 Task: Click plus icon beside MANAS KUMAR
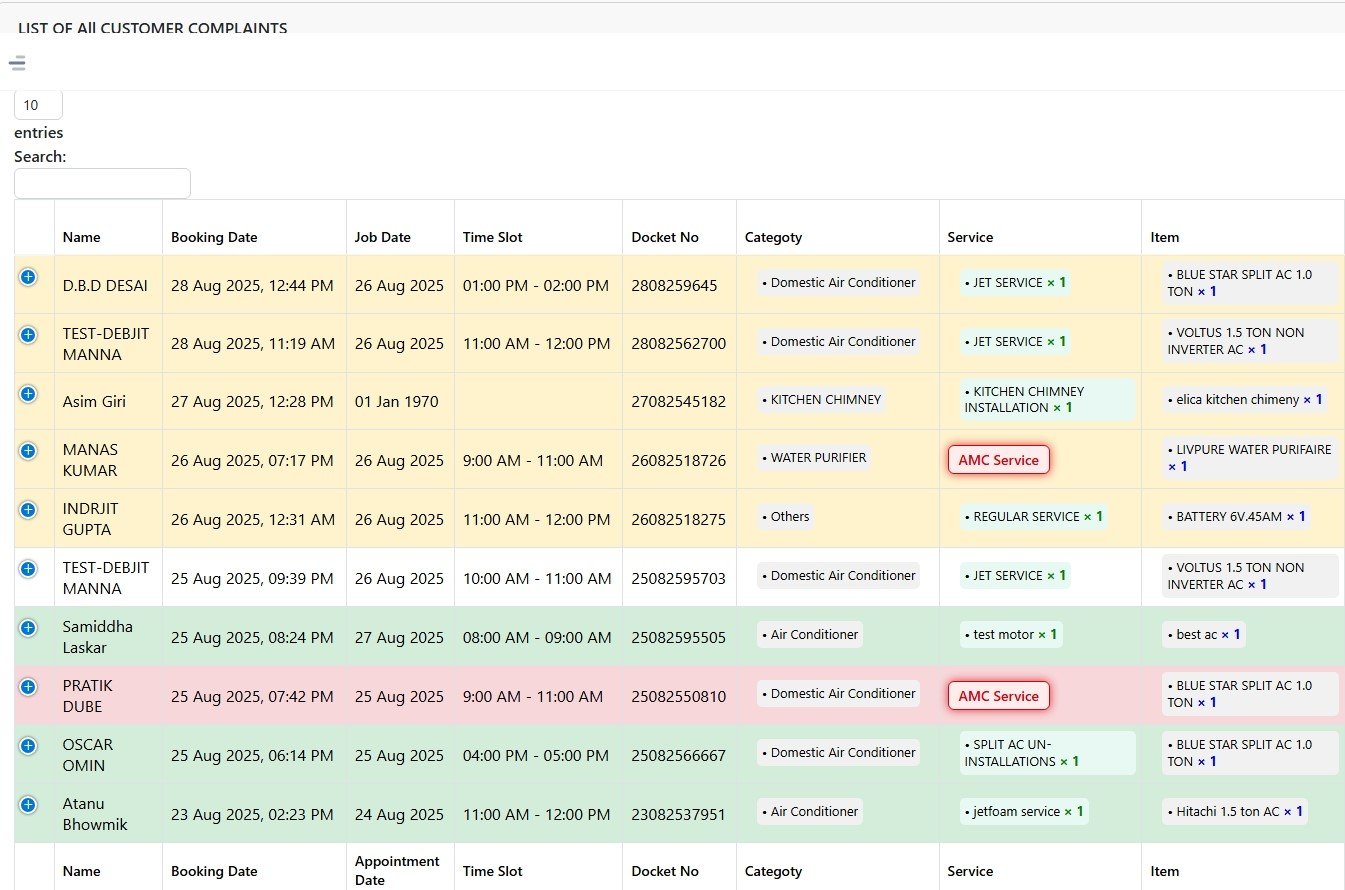pos(28,451)
